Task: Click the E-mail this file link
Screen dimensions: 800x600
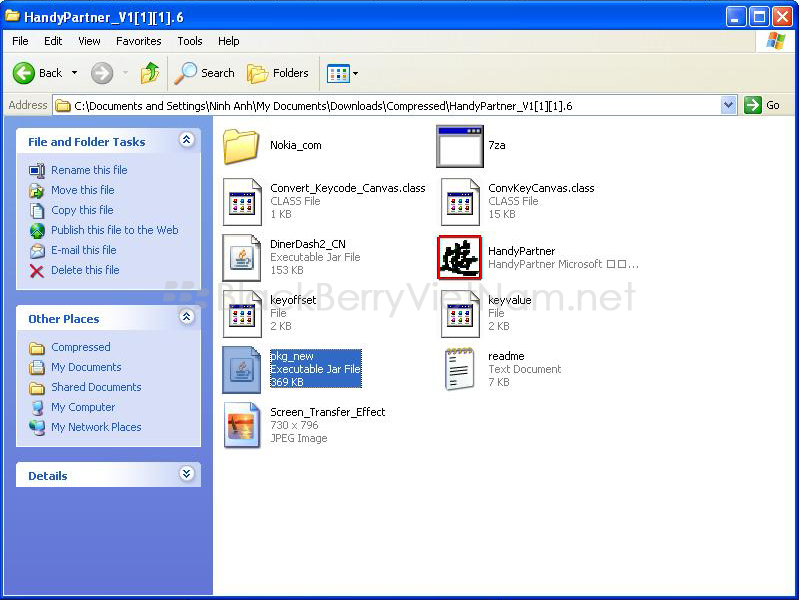Action: point(84,251)
